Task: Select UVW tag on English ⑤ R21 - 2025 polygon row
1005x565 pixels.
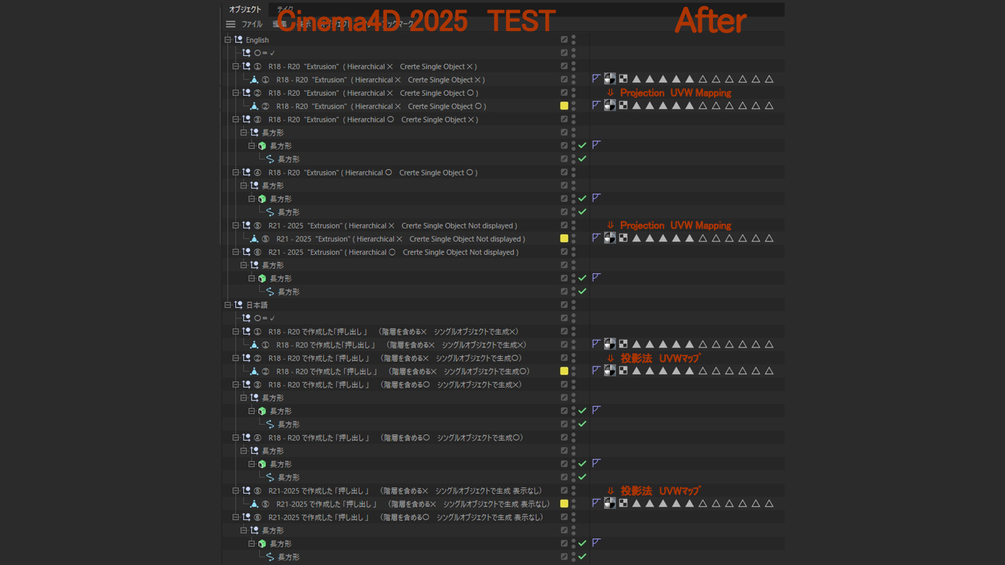Action: [x=623, y=238]
